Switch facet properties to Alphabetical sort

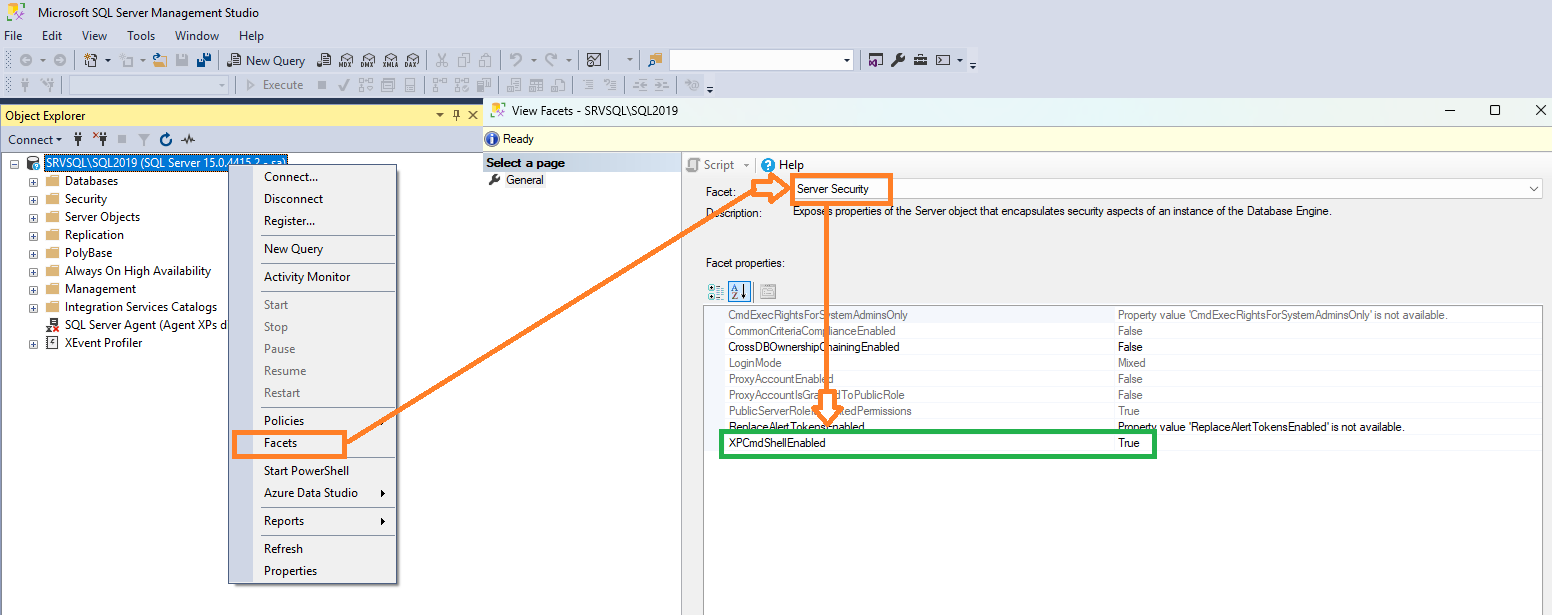(x=739, y=292)
